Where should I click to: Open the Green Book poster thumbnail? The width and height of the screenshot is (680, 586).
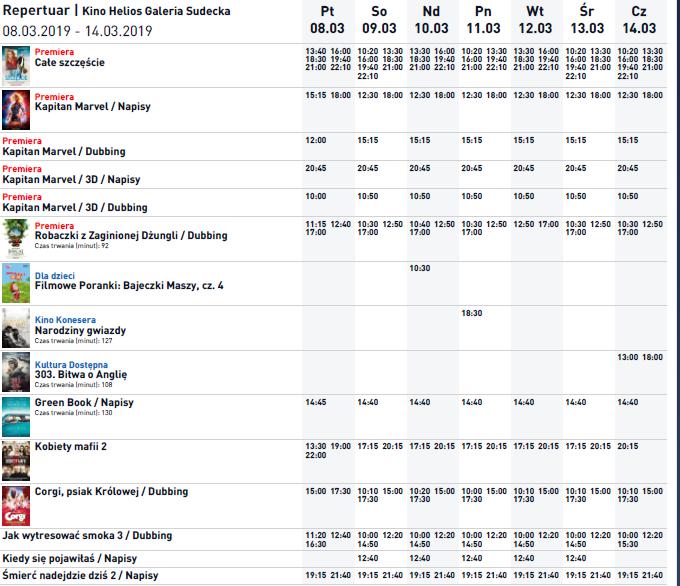coord(16,417)
